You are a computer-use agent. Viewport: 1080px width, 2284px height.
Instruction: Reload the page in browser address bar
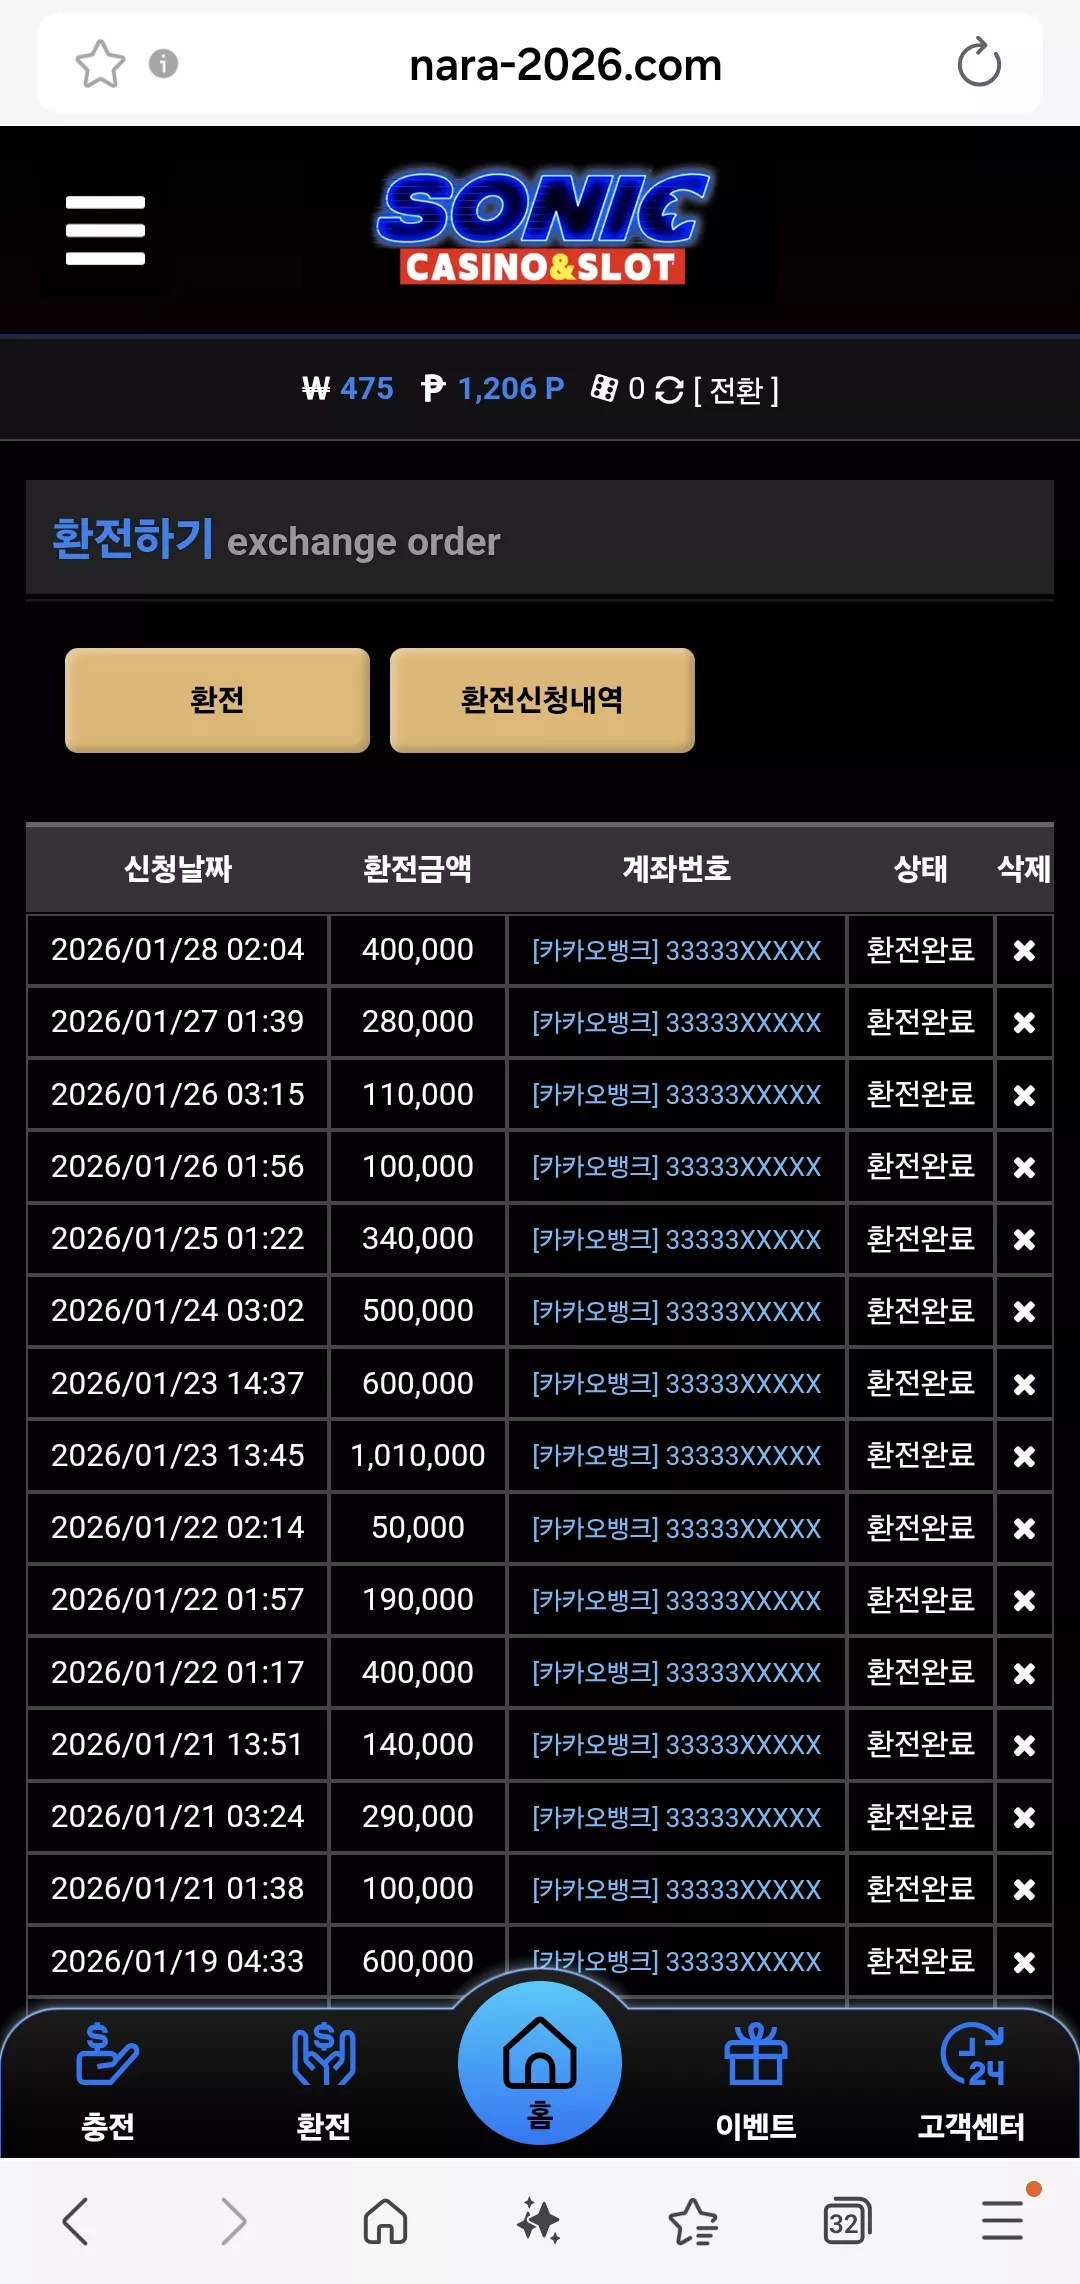(x=978, y=64)
